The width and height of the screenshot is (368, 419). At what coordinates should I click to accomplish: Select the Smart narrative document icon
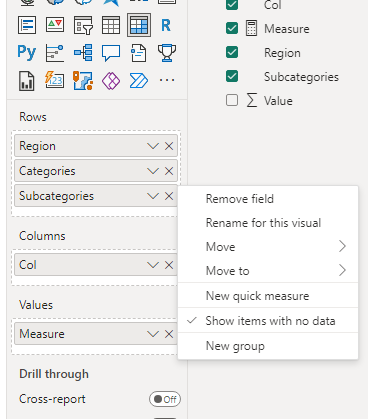(139, 53)
